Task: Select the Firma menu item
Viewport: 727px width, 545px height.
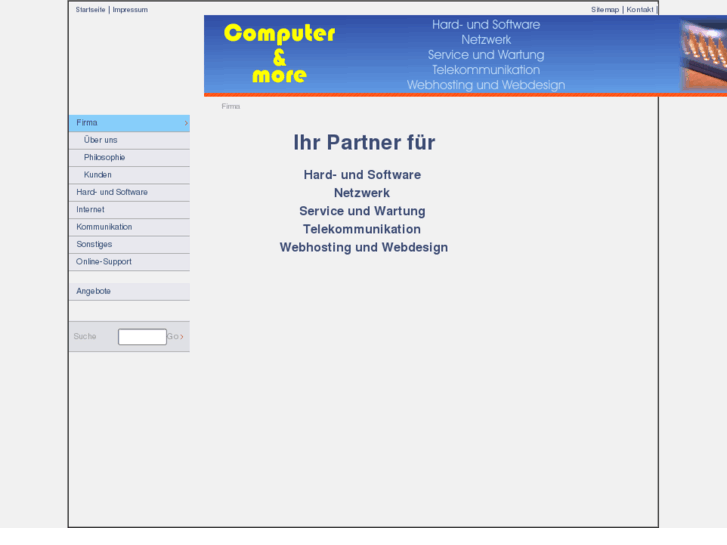Action: [x=129, y=123]
